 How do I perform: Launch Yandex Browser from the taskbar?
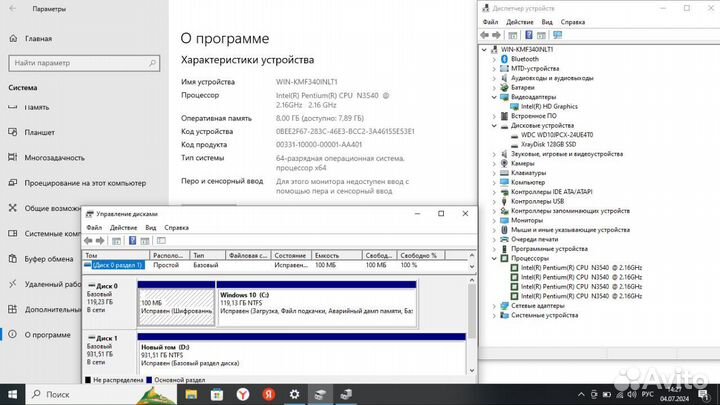point(243,394)
